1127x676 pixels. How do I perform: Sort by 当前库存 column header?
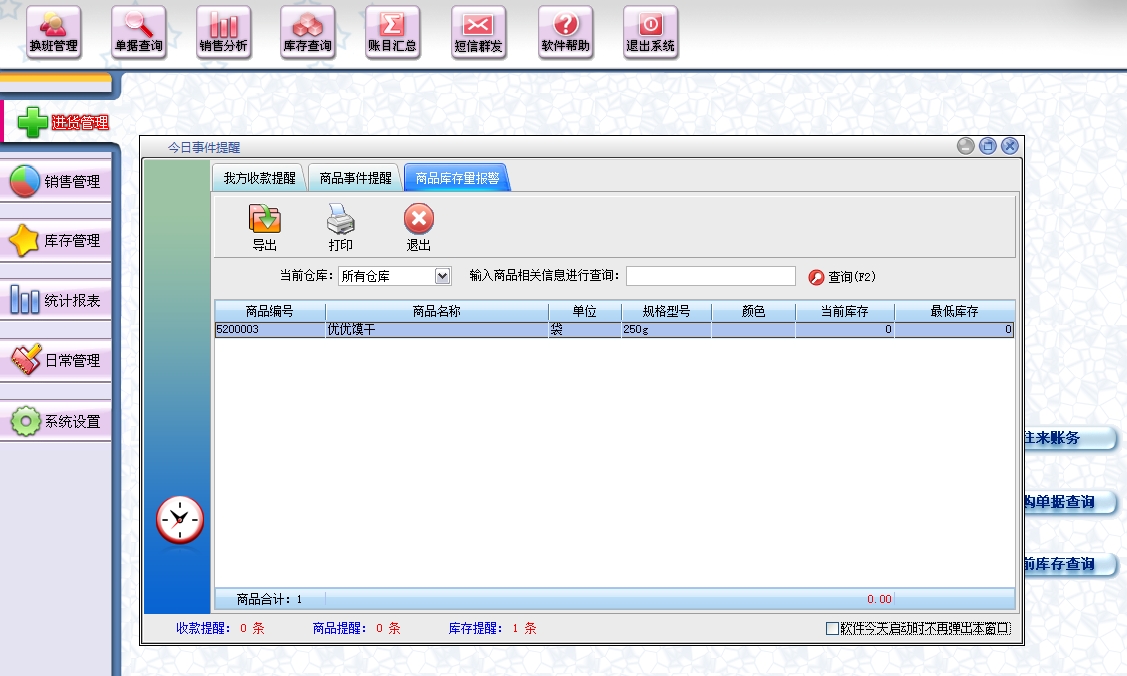[844, 311]
